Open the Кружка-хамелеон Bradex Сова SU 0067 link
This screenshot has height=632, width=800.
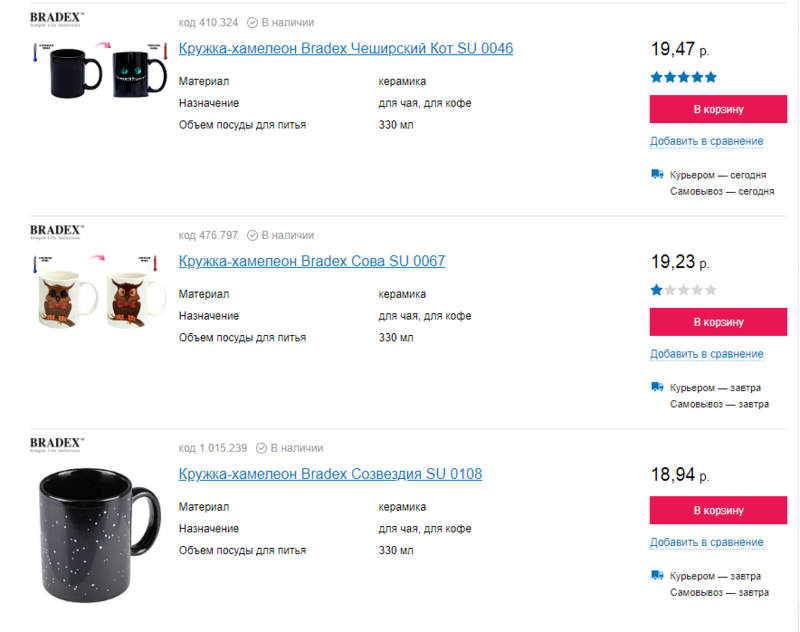point(311,261)
